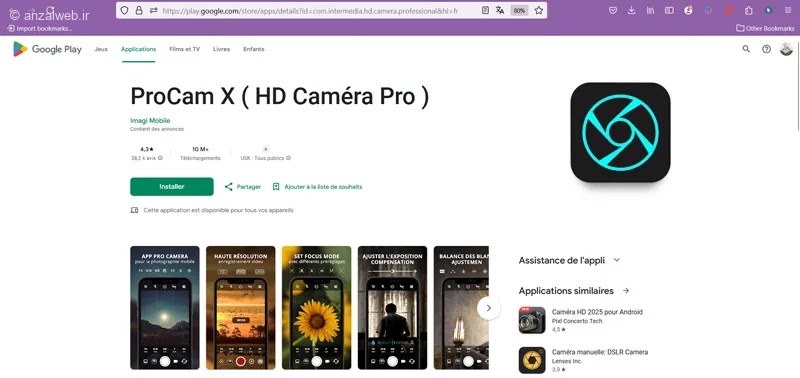Viewport: 800px width, 378px height.
Task: Open the Set Focus Mode sunflower screenshot
Action: point(316,308)
